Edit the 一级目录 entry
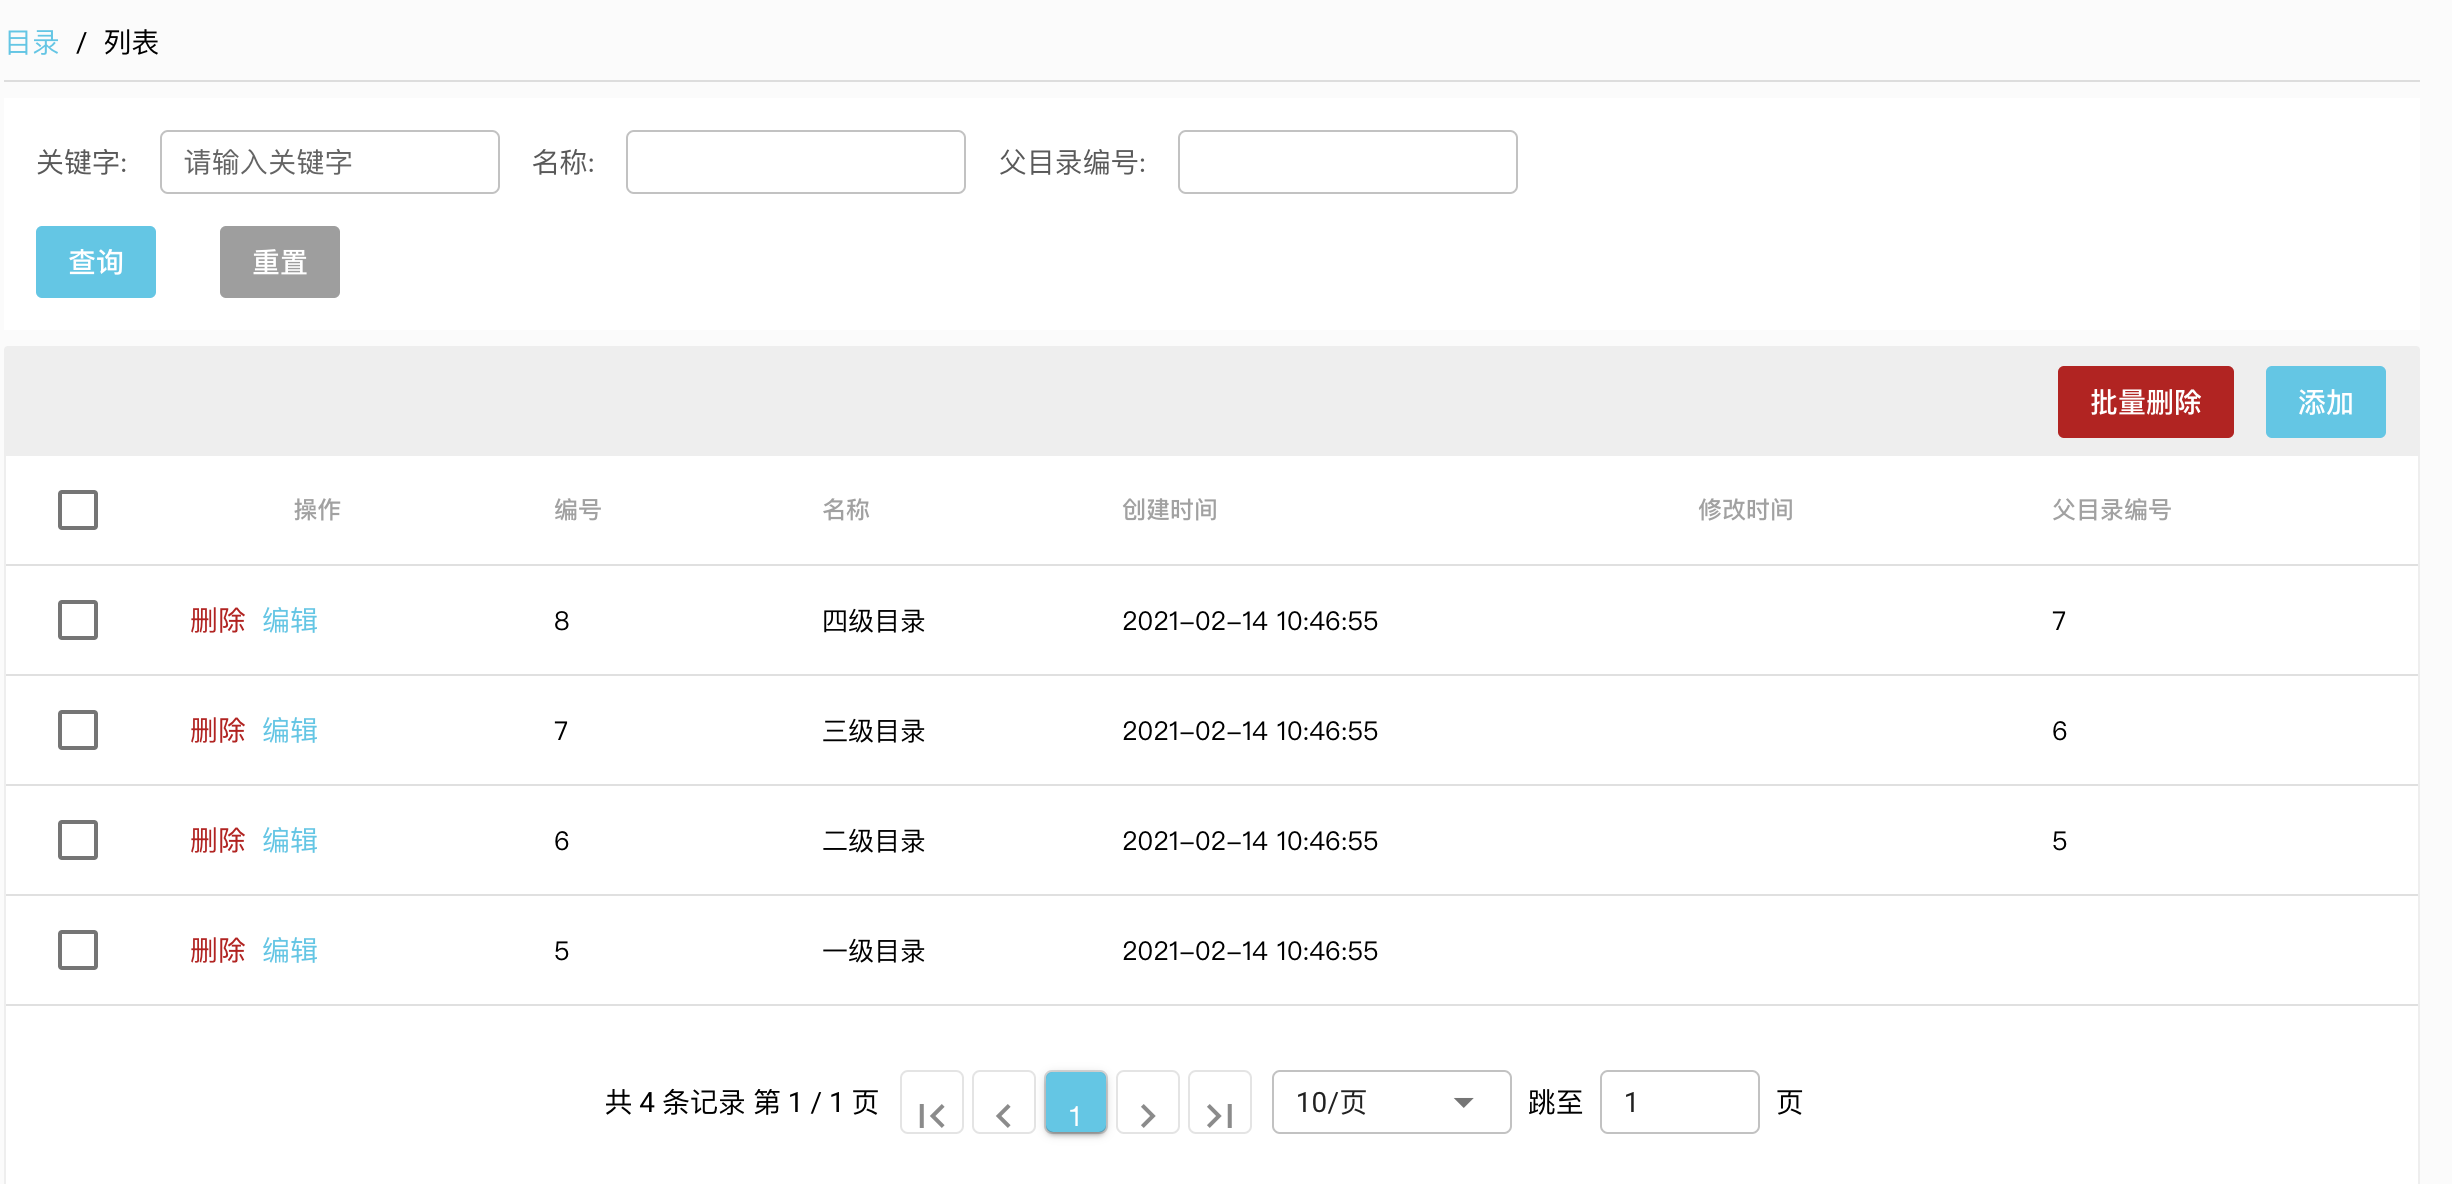 (290, 950)
